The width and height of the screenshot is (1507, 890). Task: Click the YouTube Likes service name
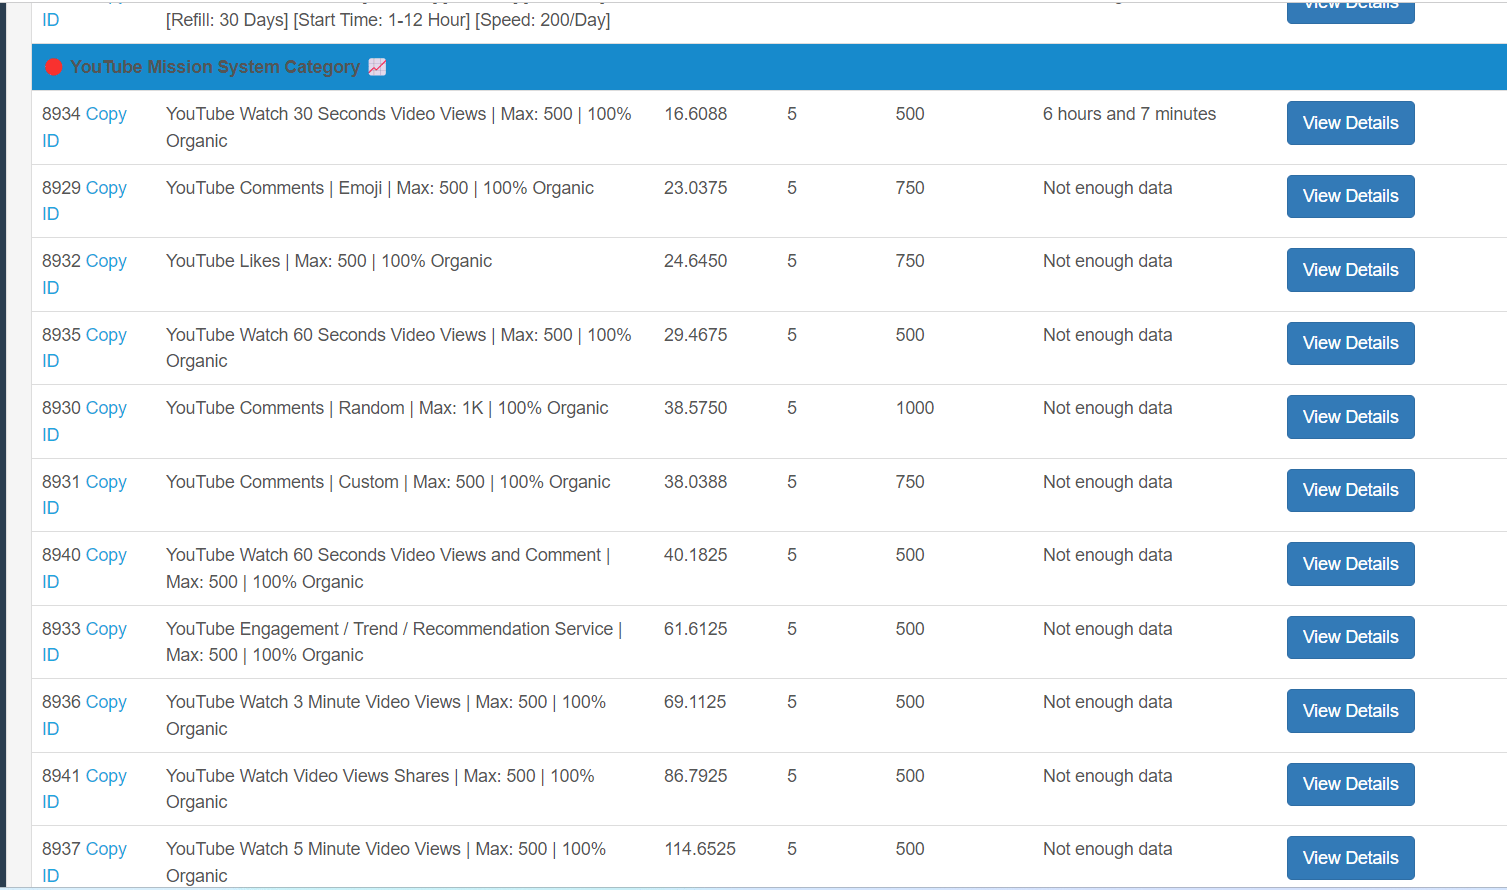(328, 261)
